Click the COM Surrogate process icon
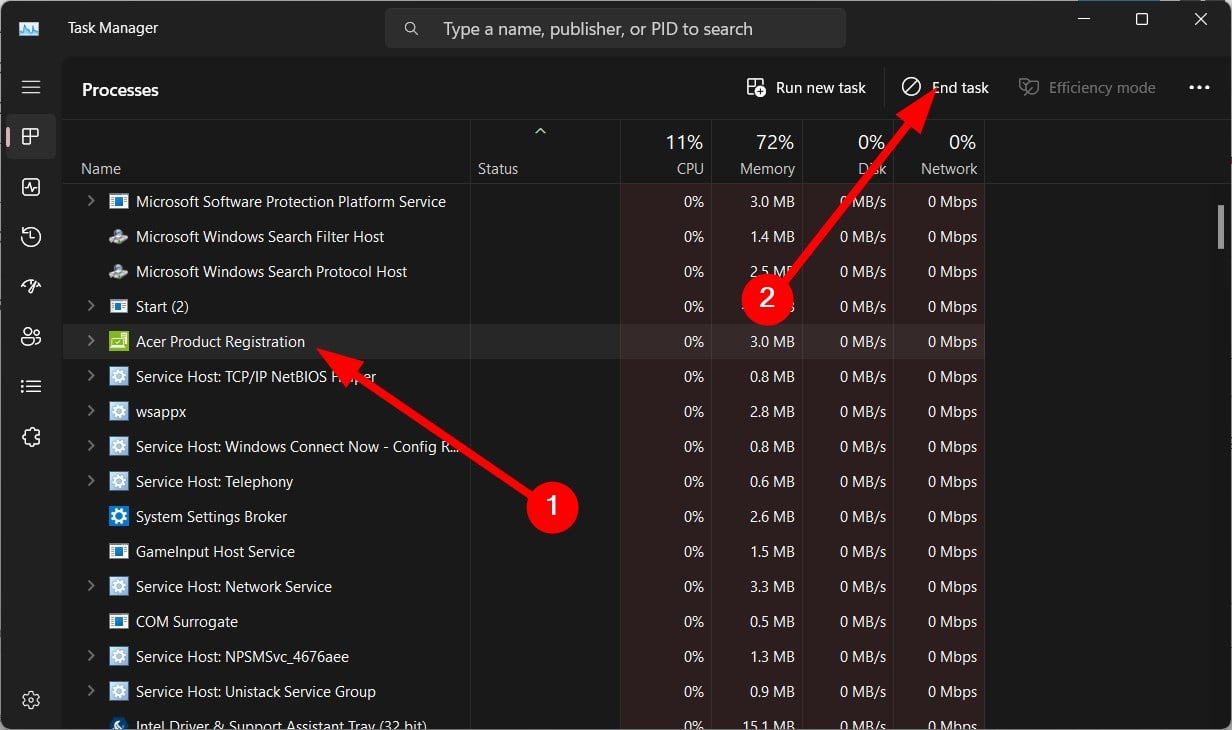The height and width of the screenshot is (730, 1232). pos(119,622)
